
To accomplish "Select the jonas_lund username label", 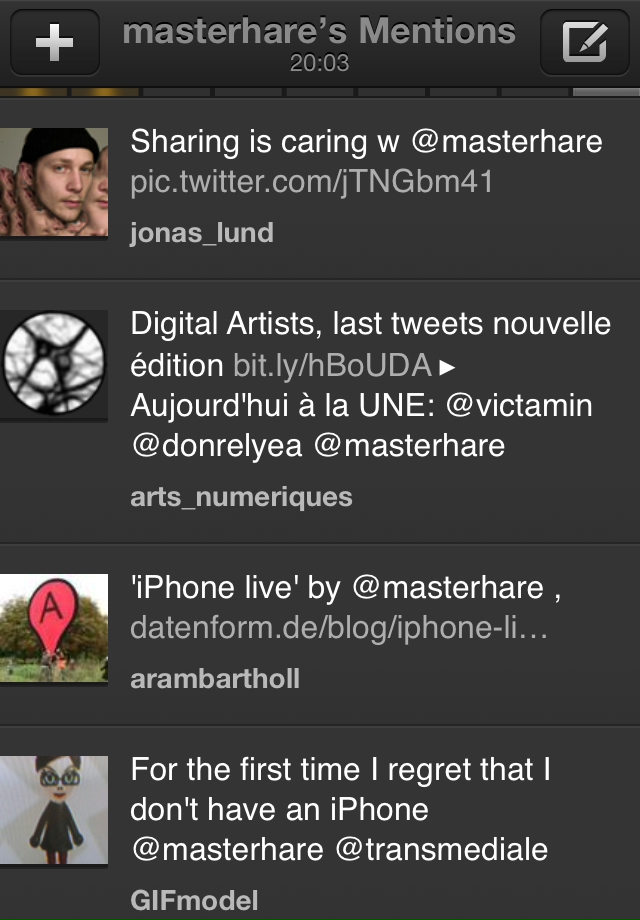I will coord(201,233).
